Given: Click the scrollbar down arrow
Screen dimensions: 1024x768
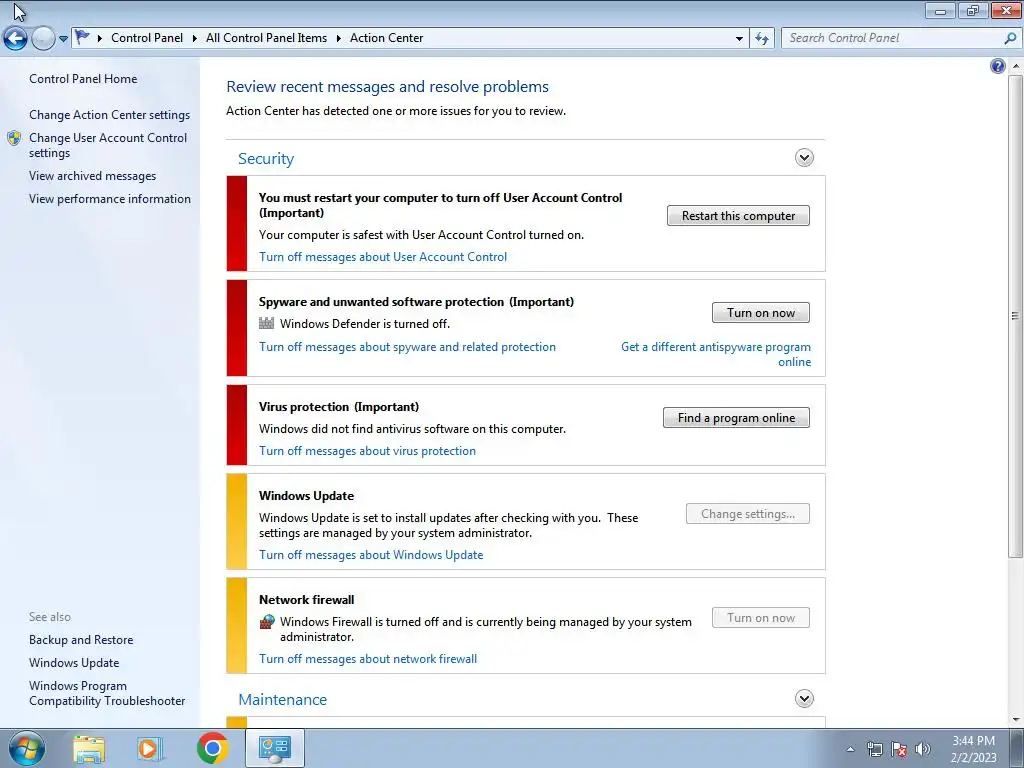Looking at the screenshot, I should pos(1015,720).
